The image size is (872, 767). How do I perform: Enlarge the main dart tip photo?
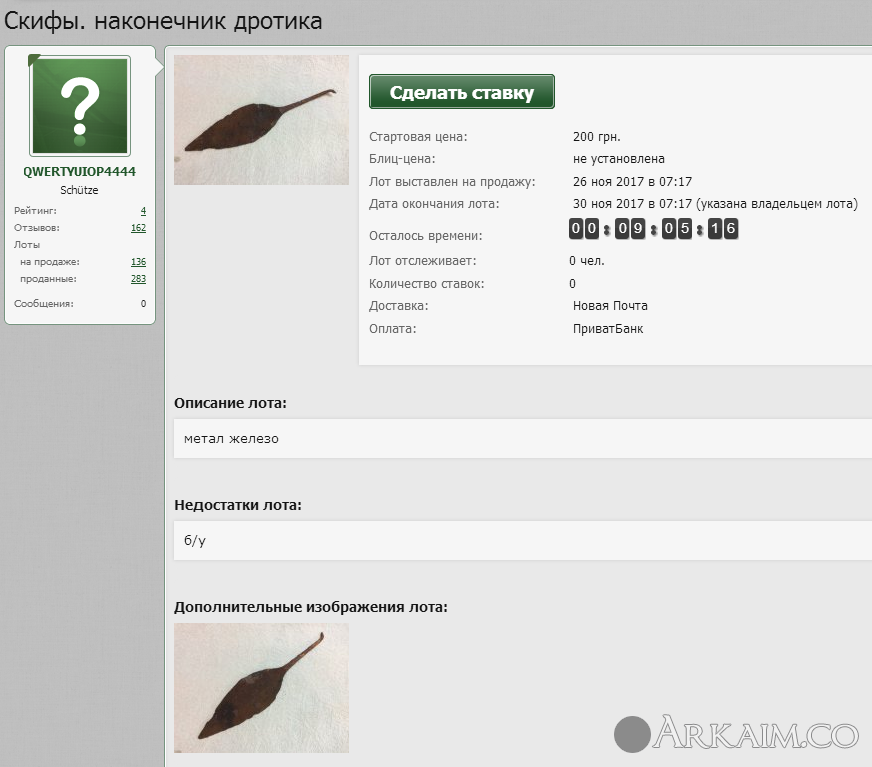tap(261, 120)
